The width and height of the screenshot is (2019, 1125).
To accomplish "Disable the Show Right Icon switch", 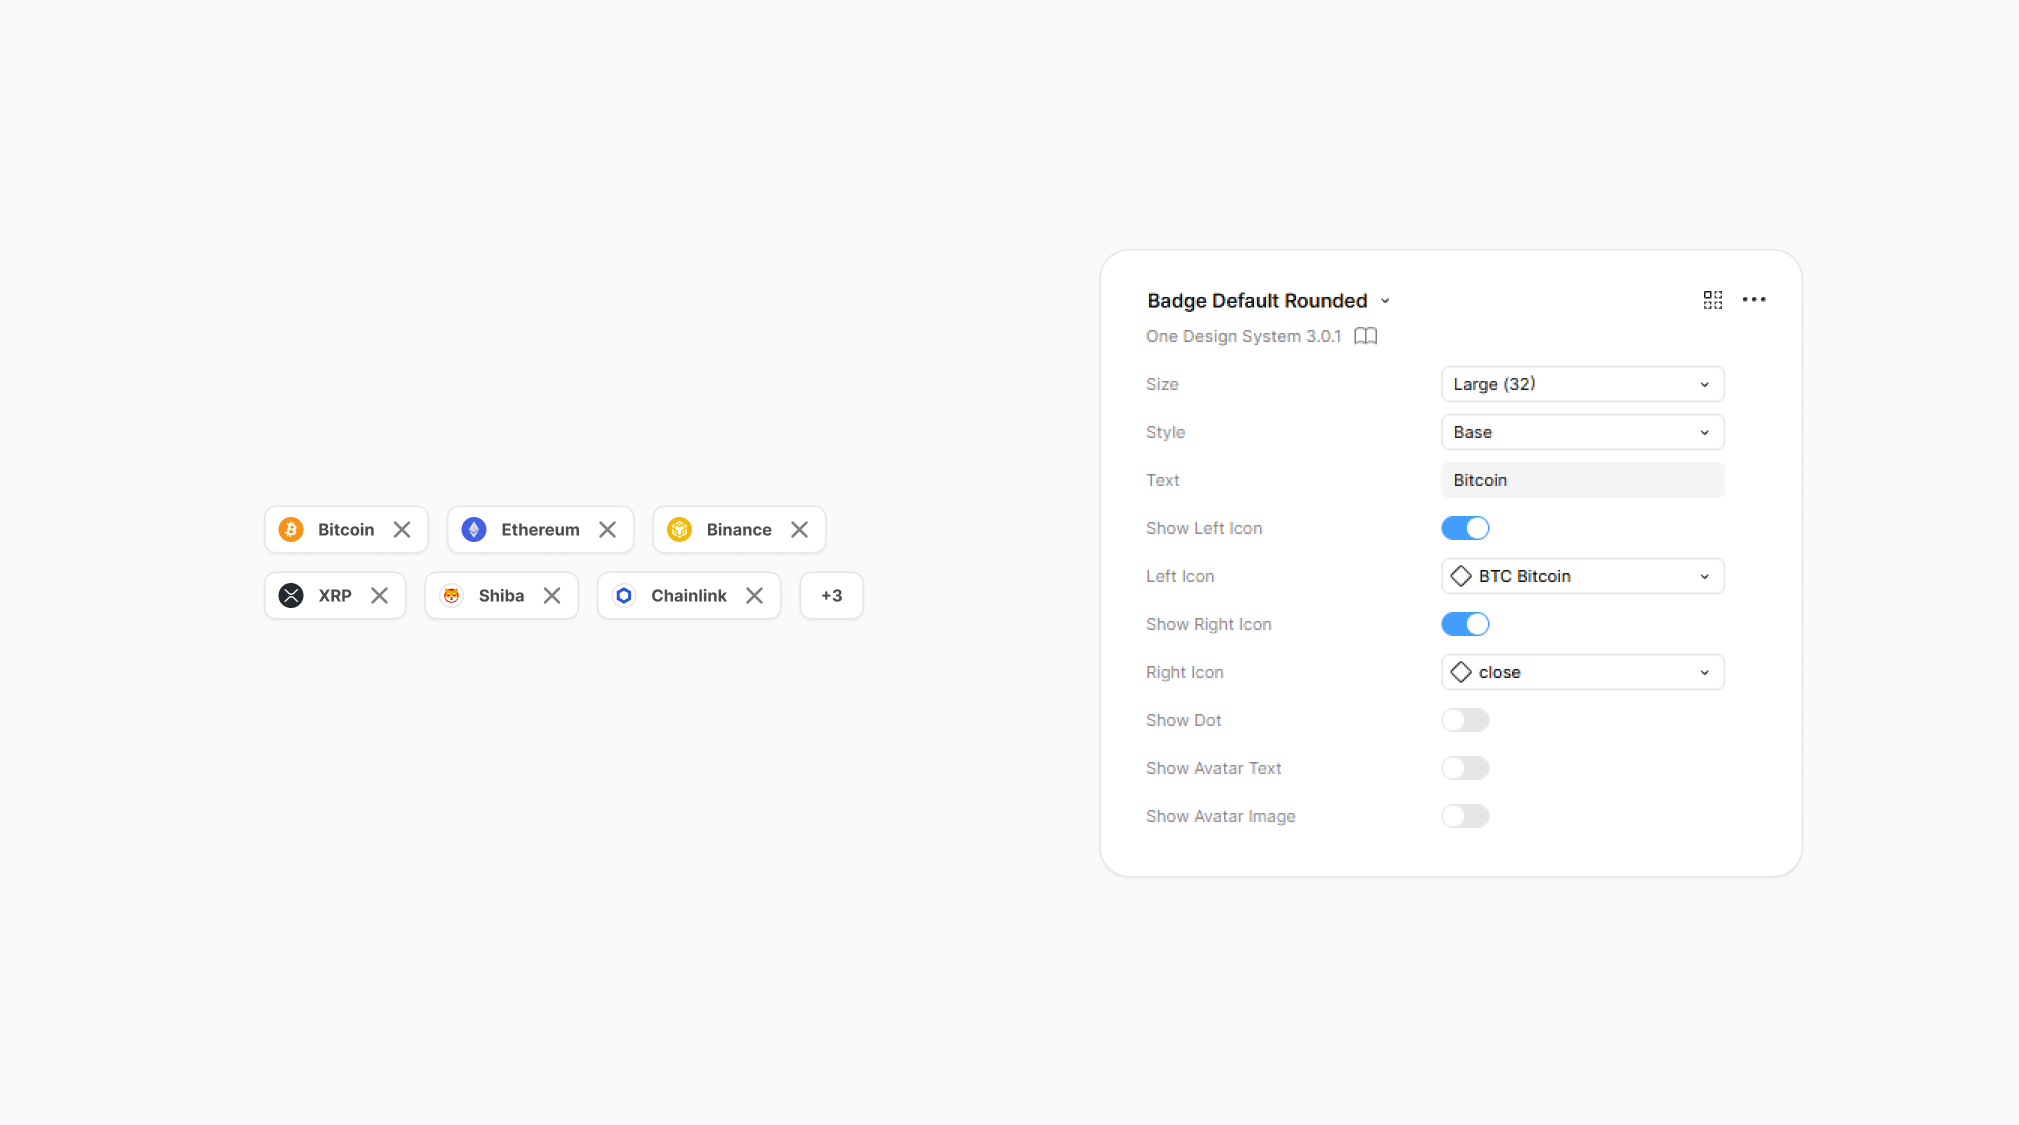I will tap(1465, 624).
